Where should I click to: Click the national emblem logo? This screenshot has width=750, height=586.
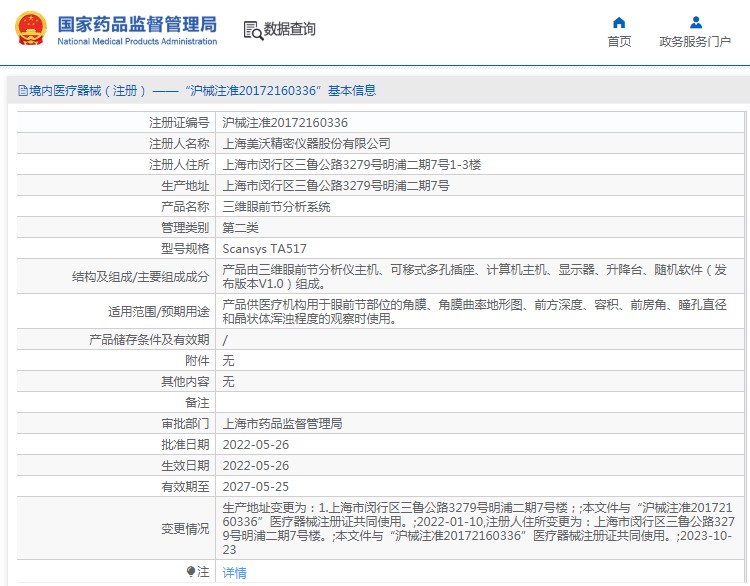pyautogui.click(x=31, y=28)
